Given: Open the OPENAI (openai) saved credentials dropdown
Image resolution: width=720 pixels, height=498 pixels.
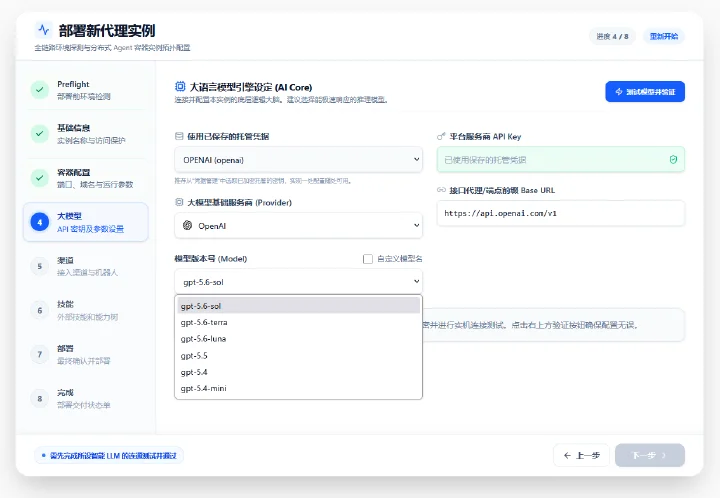Looking at the screenshot, I should coord(298,160).
